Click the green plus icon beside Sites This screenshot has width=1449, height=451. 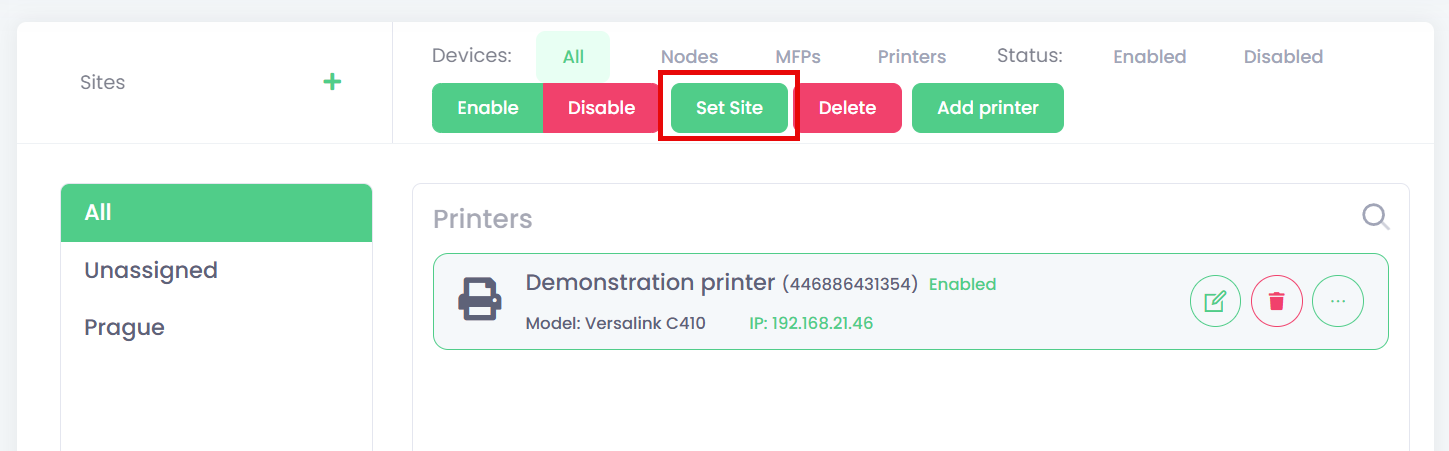pos(332,82)
